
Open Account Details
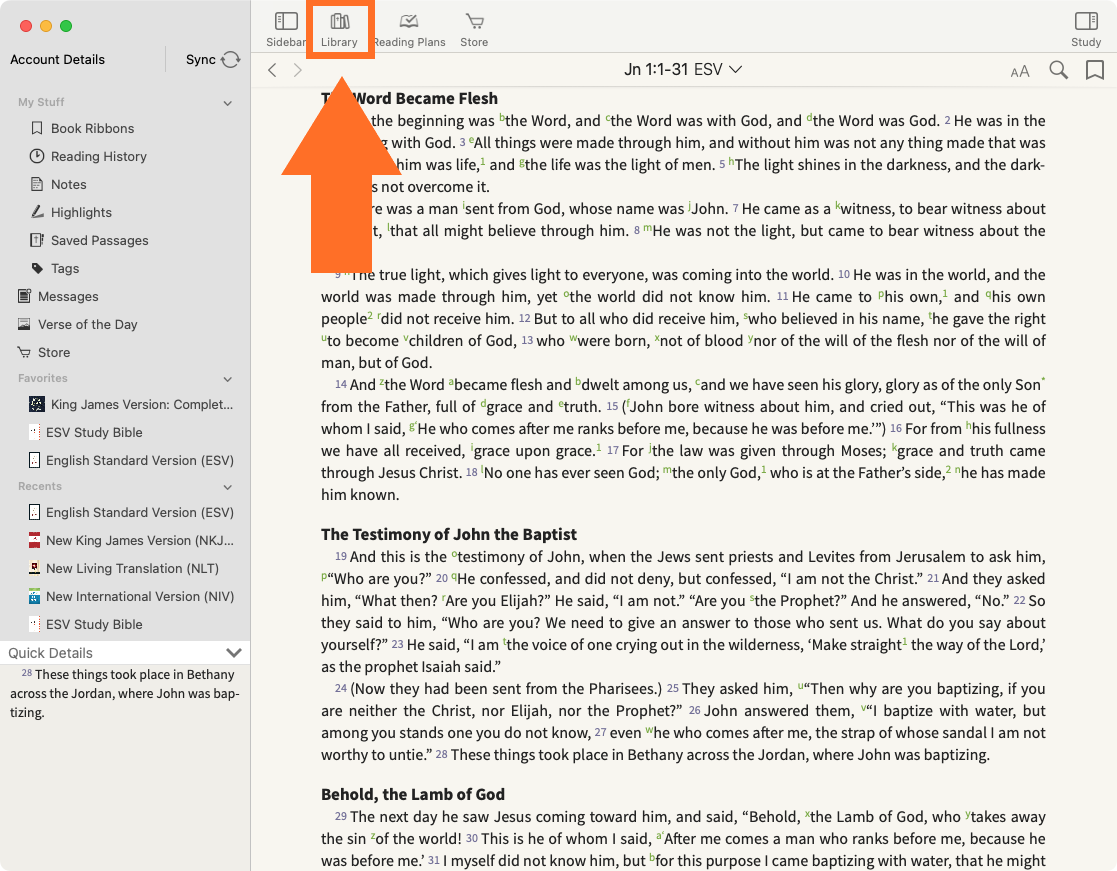[58, 59]
